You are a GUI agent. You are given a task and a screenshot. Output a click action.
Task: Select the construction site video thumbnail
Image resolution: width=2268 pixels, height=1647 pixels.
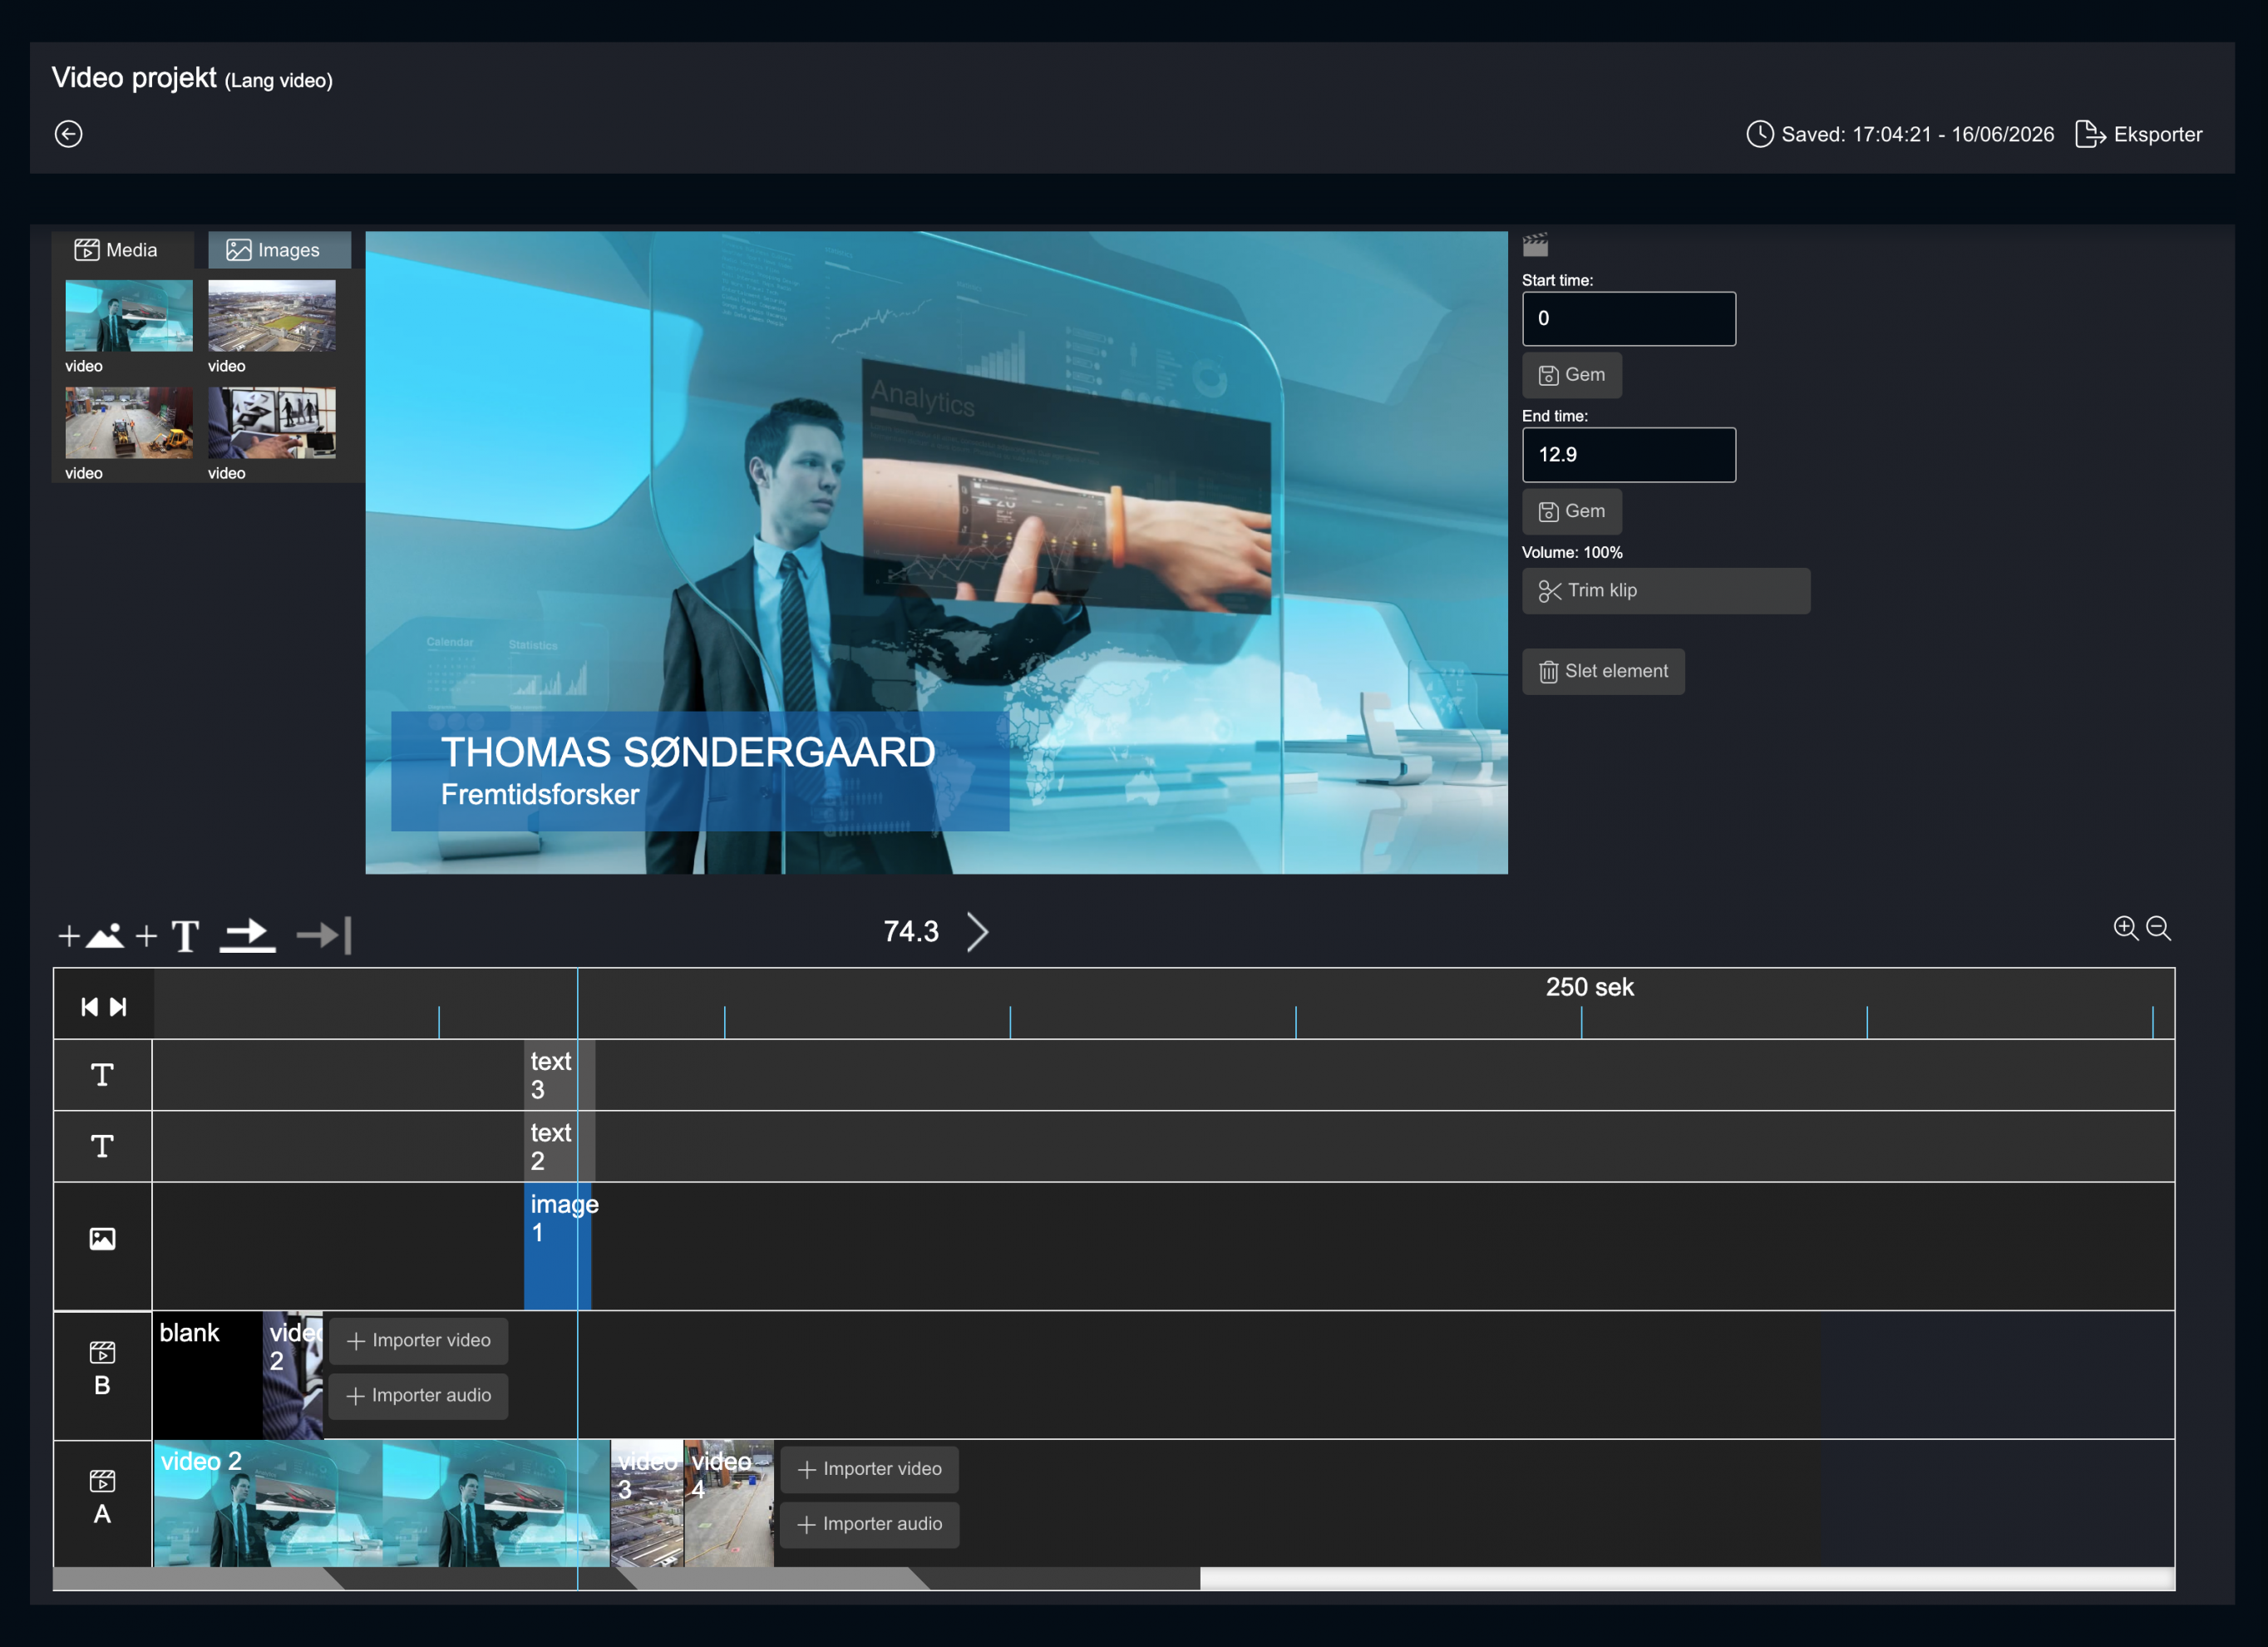point(129,422)
